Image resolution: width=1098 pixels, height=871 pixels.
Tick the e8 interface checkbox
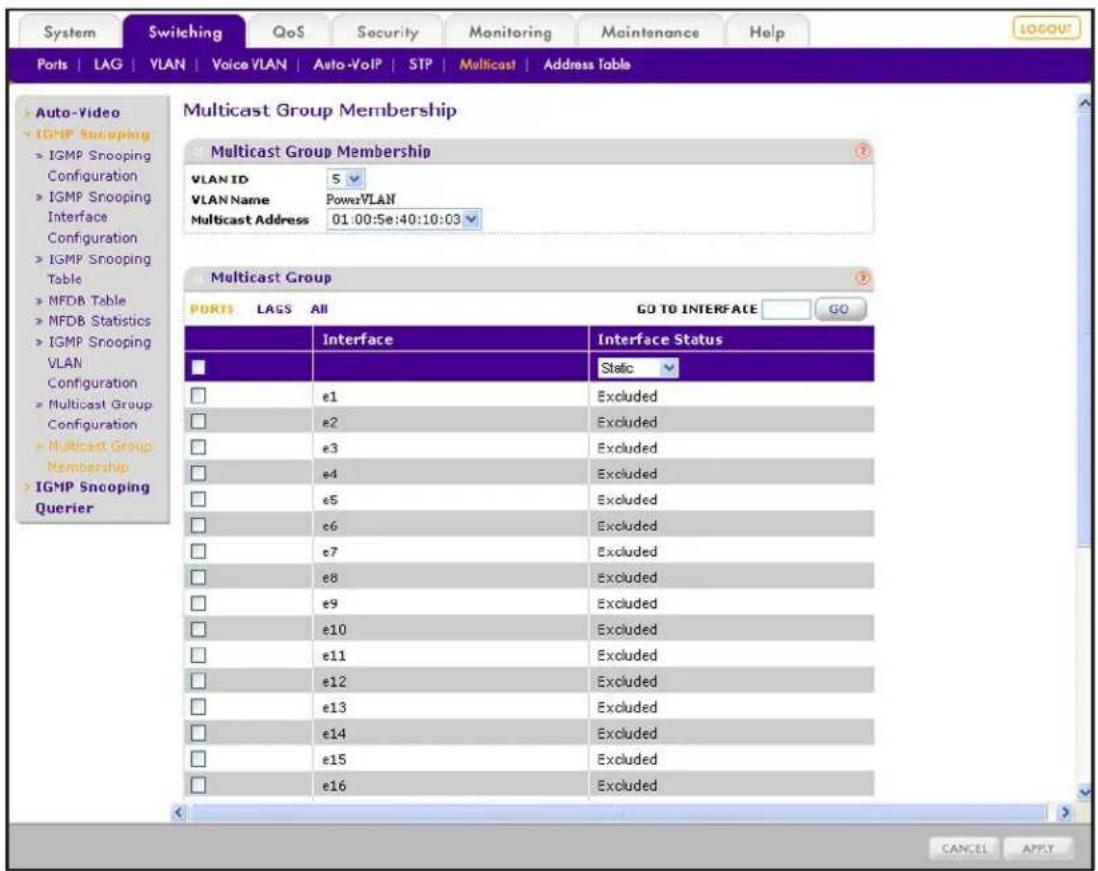(x=198, y=577)
